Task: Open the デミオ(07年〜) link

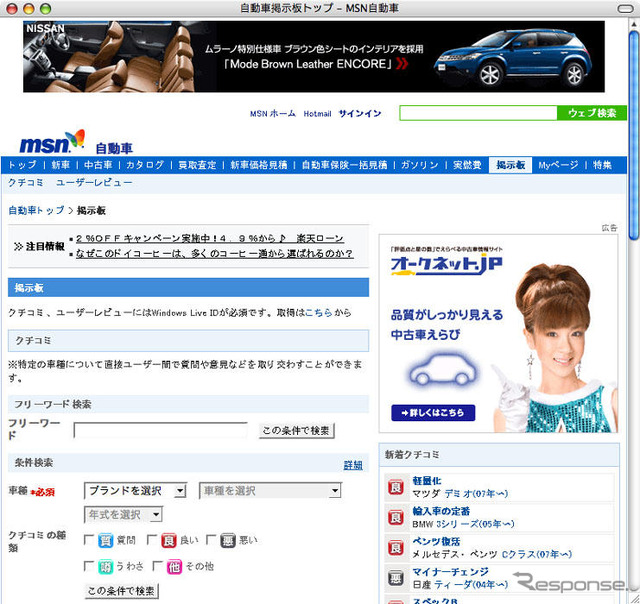Action: pyautogui.click(x=476, y=494)
